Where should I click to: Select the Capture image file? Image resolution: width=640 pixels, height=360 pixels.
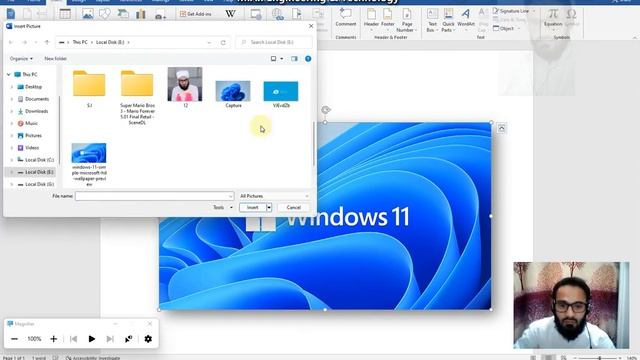pyautogui.click(x=233, y=94)
